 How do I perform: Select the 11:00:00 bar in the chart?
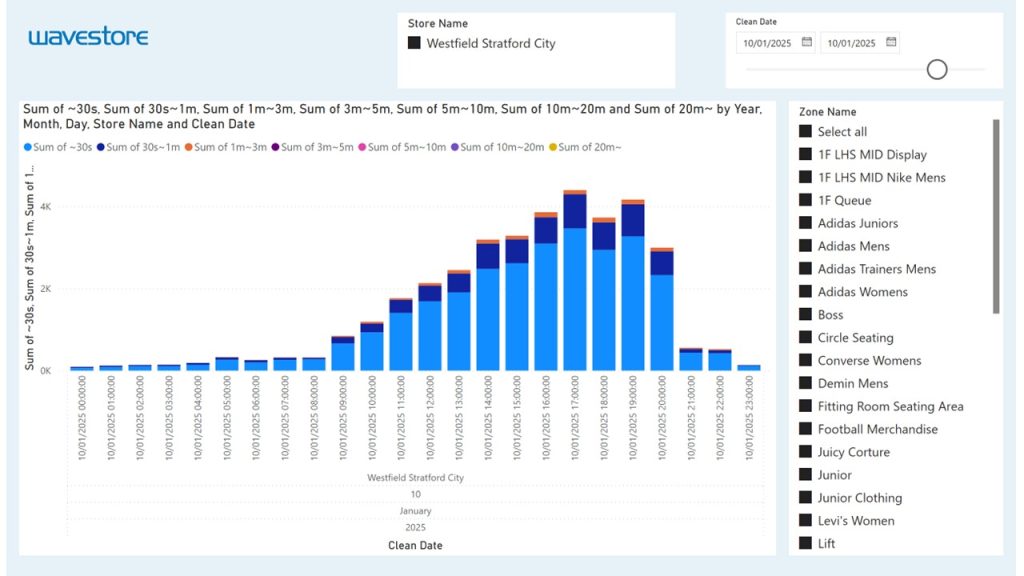[401, 334]
